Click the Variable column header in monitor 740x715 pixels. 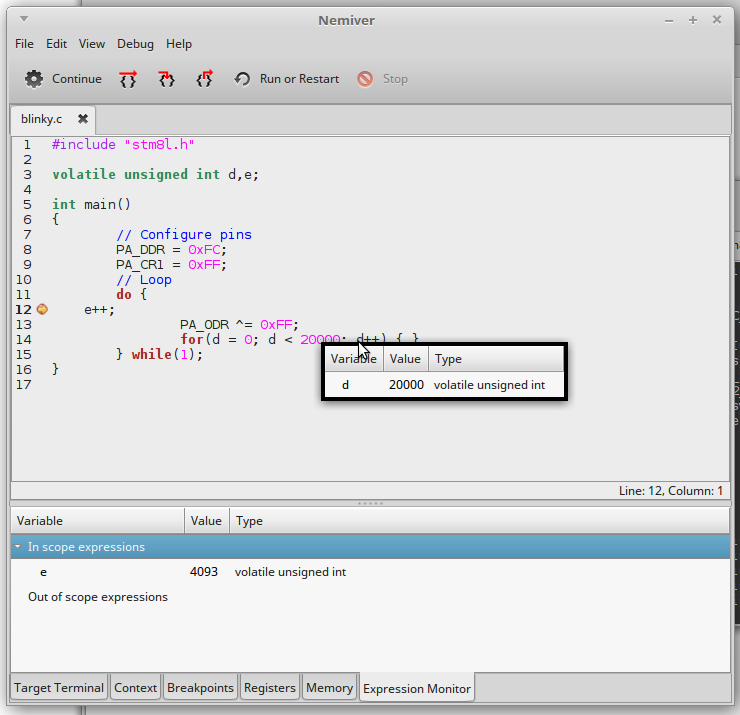97,521
